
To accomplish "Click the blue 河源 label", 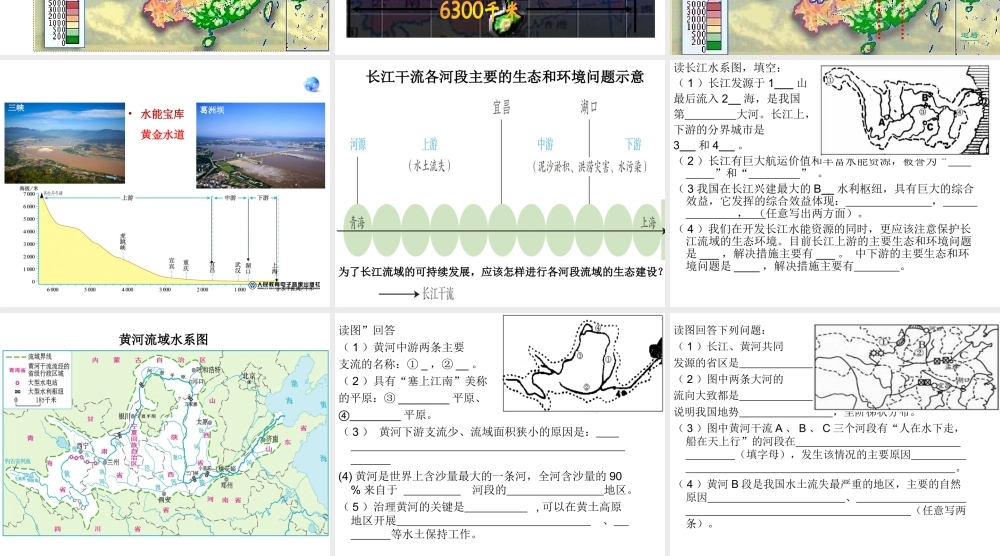I will coord(358,145).
